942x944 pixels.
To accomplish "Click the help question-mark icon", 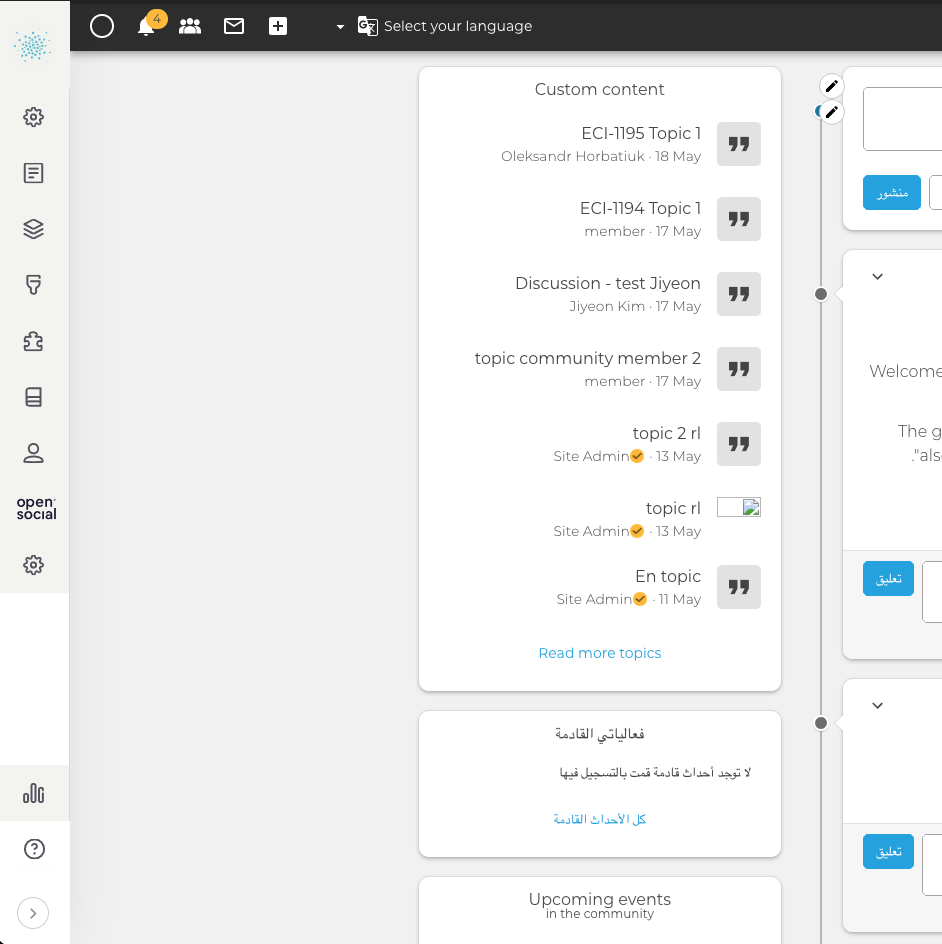I will [x=33, y=848].
